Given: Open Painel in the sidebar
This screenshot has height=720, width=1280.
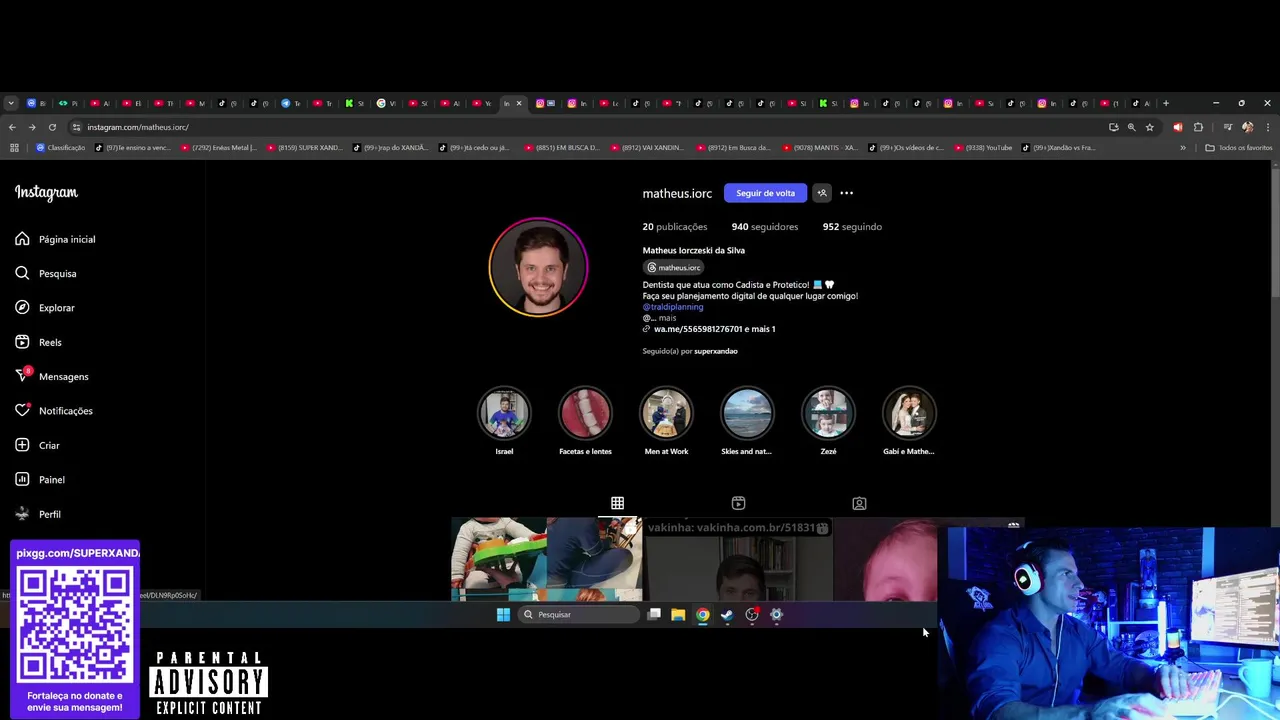Looking at the screenshot, I should pos(40,479).
